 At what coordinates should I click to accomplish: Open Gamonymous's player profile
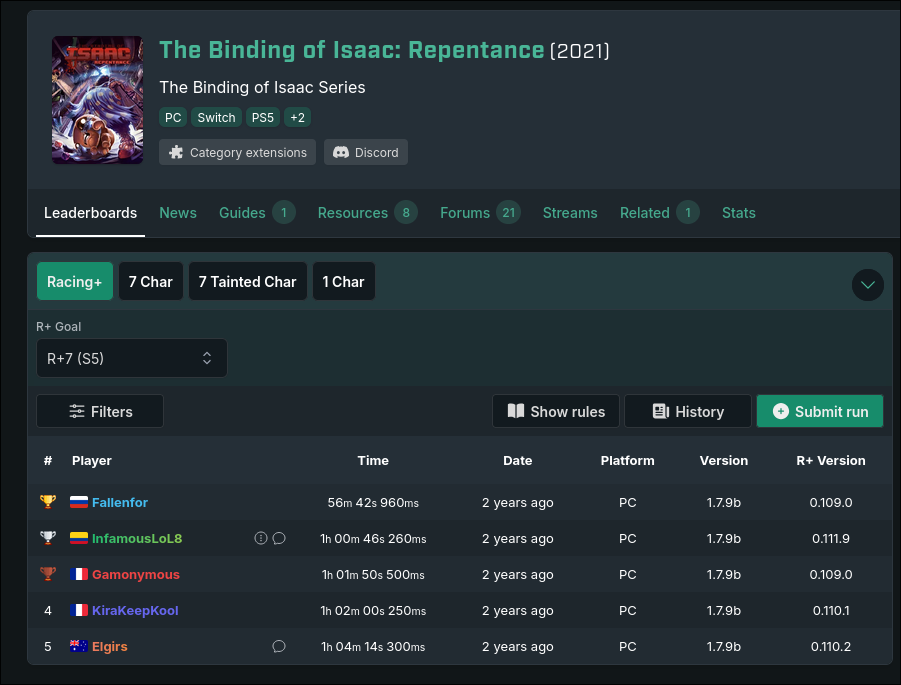[x=136, y=575]
